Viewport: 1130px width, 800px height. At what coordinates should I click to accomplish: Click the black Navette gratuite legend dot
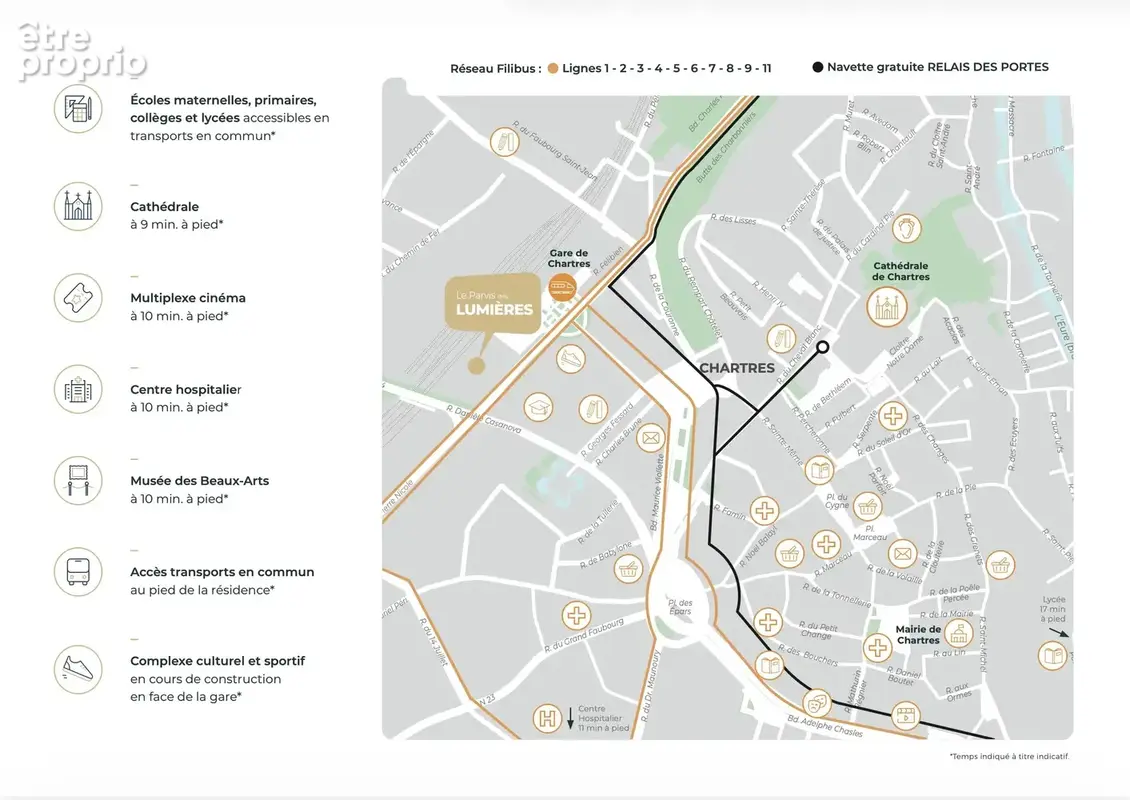pos(817,67)
